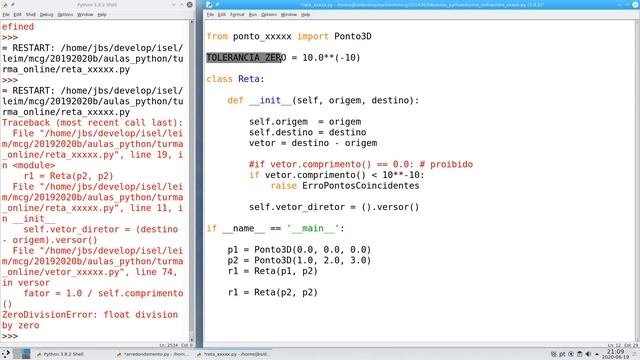Open Options menu in Python Shell window
Image resolution: width=640 pixels, height=360 pixels.
point(65,15)
